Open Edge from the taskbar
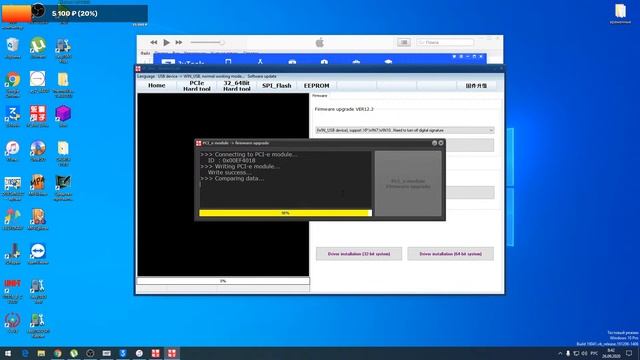640x360 pixels. [25, 353]
